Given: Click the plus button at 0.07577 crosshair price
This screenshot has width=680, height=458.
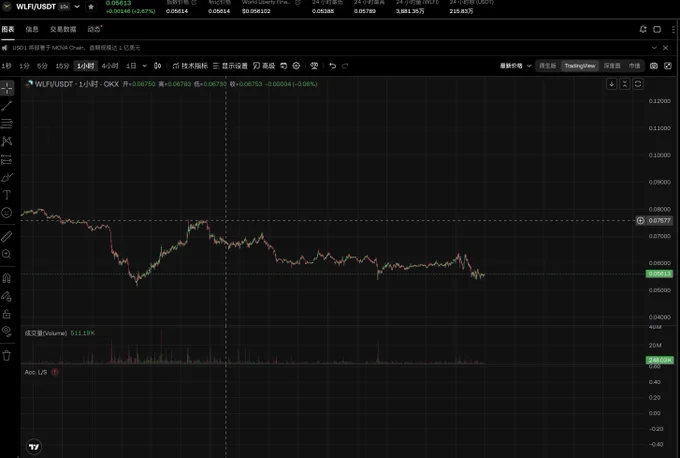Looking at the screenshot, I should 641,221.
